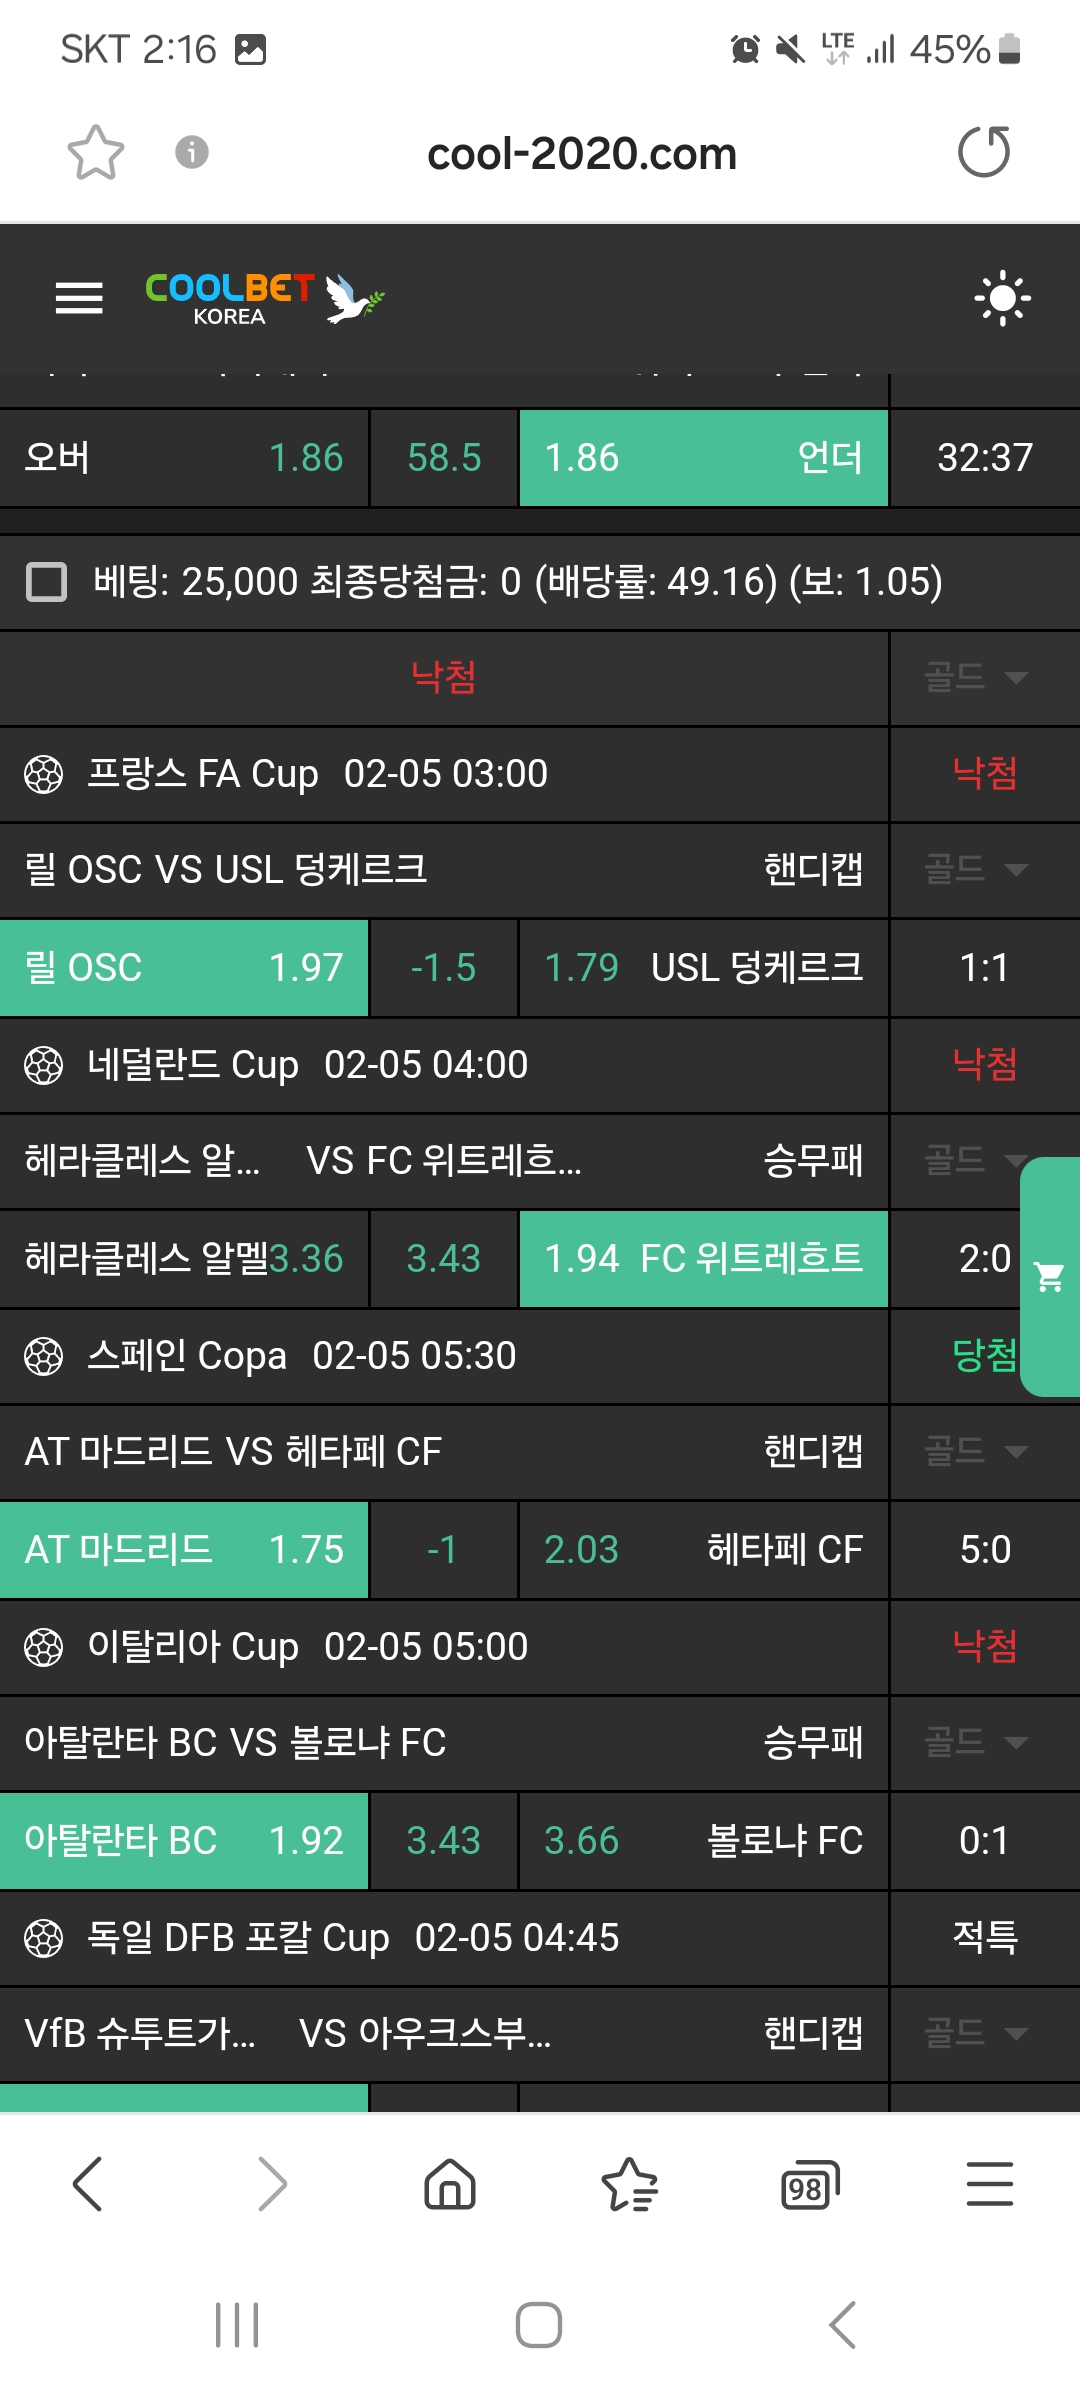Go back with the browser back arrow
1080x2400 pixels.
(88, 2183)
